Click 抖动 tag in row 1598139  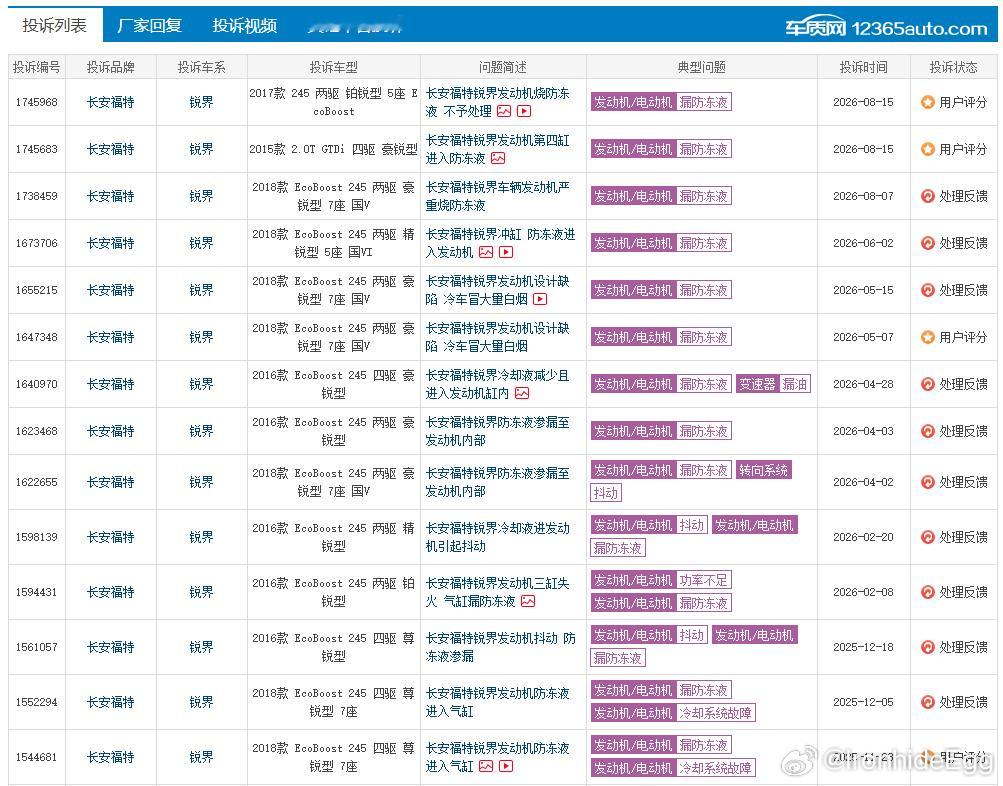coord(691,525)
